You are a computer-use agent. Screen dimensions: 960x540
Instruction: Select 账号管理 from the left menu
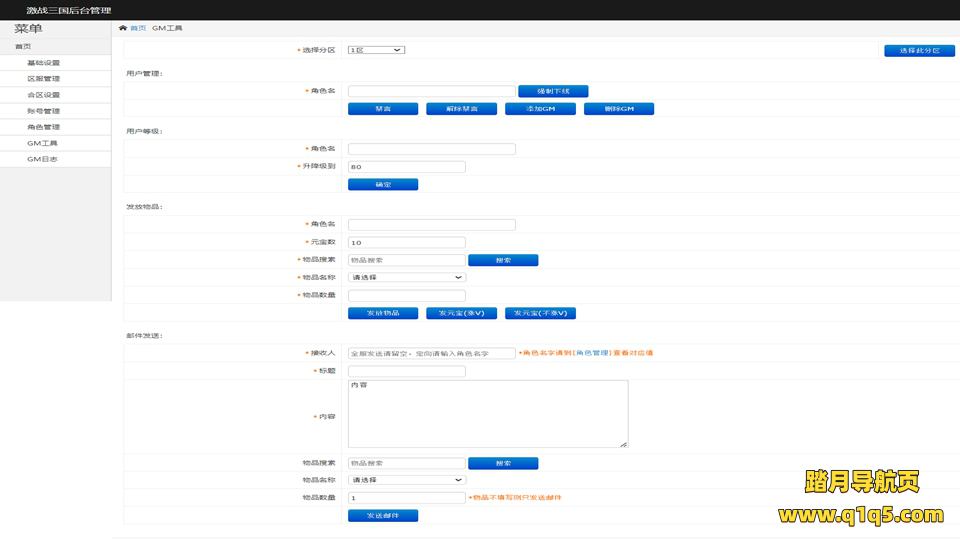click(43, 111)
